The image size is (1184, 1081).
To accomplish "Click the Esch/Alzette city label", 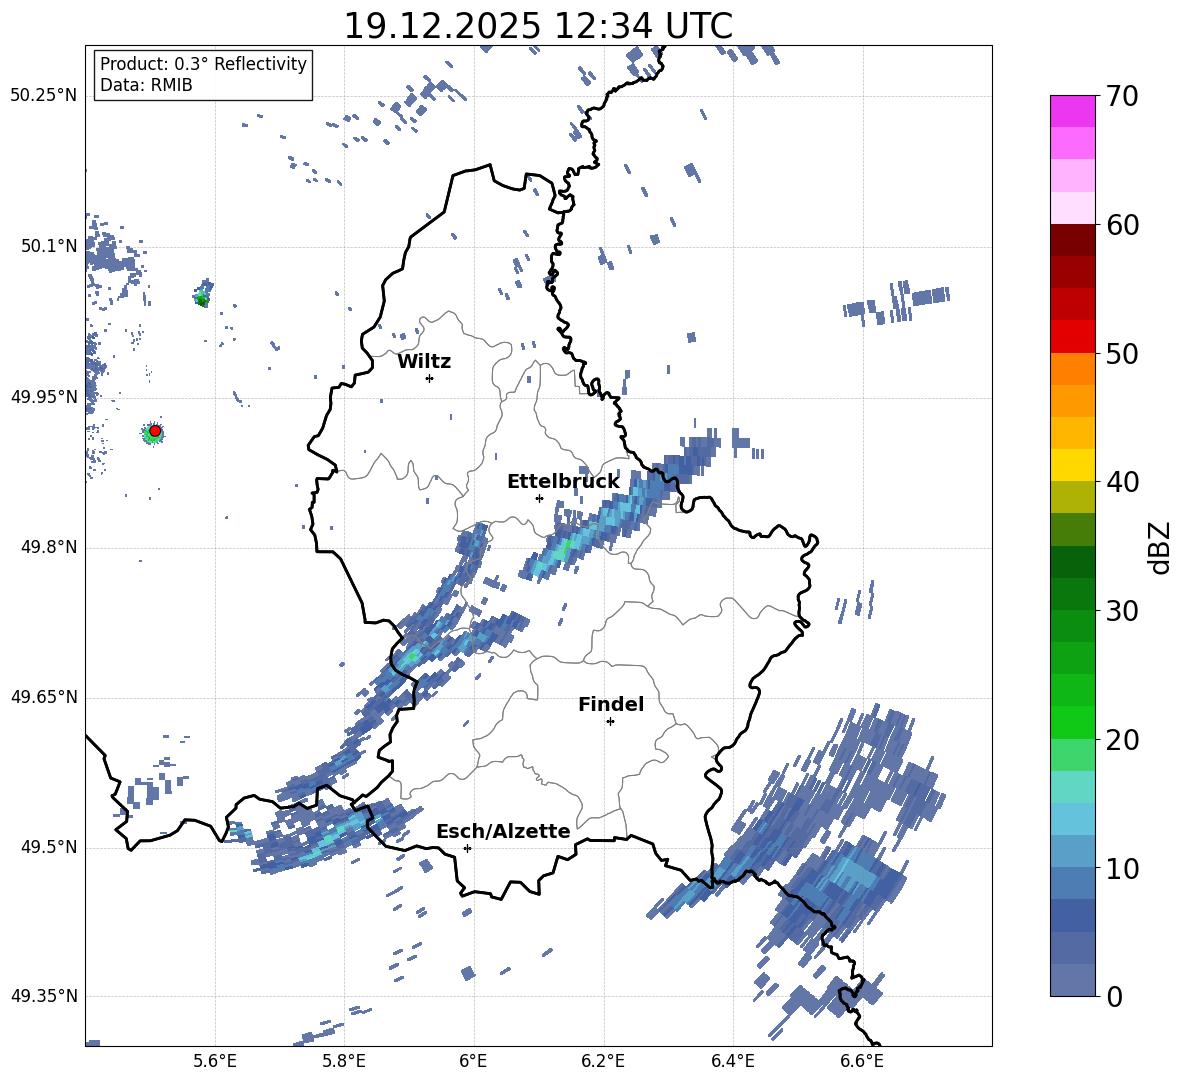I will (x=503, y=831).
